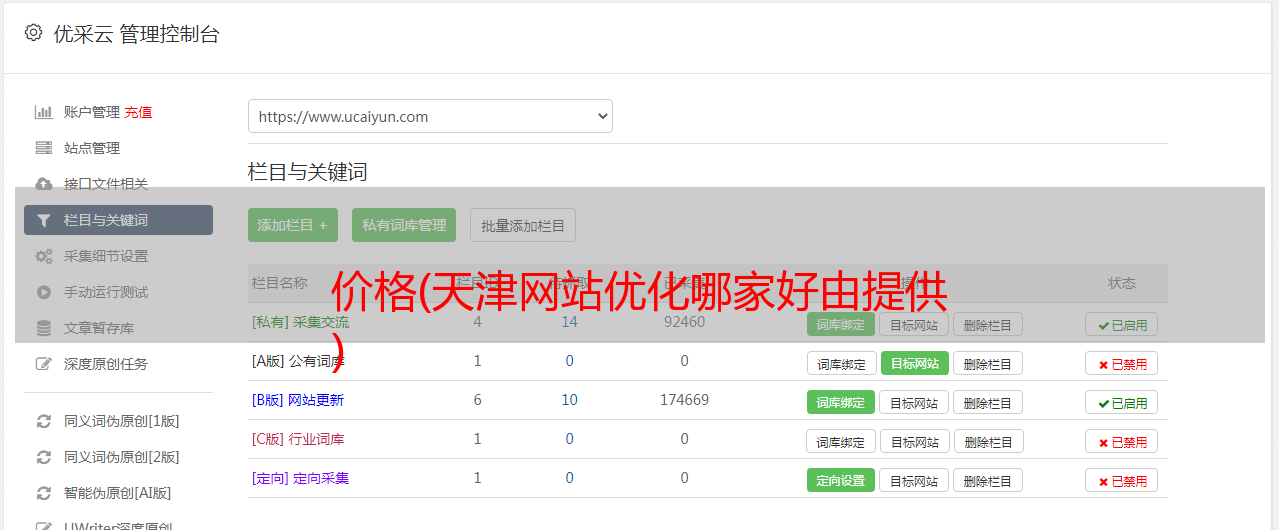
Task: Click the refresh icon for 同义词伪原创[1版]
Action: pyautogui.click(x=43, y=421)
